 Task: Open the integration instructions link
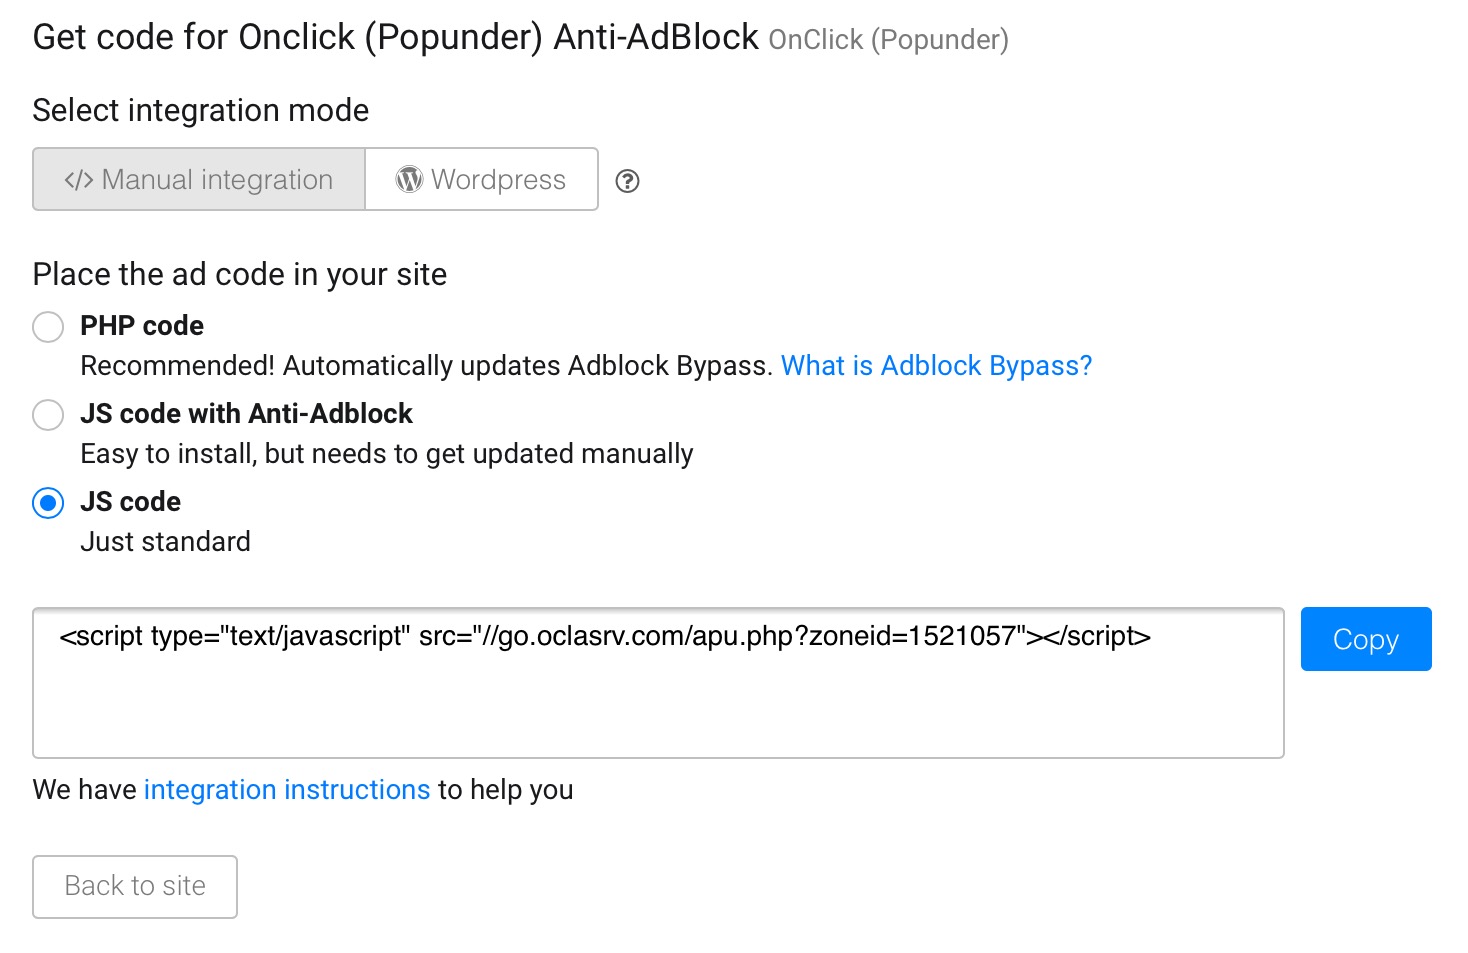(x=287, y=790)
